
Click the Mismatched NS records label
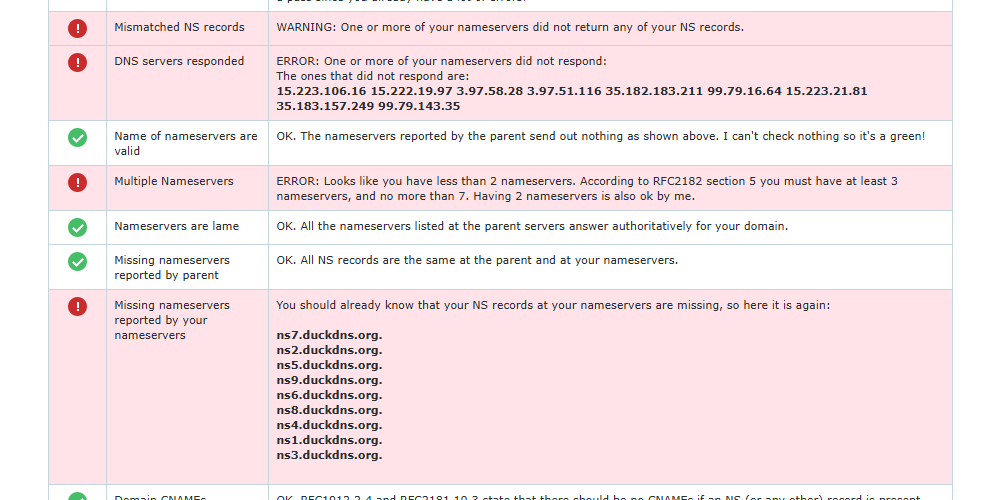(179, 27)
